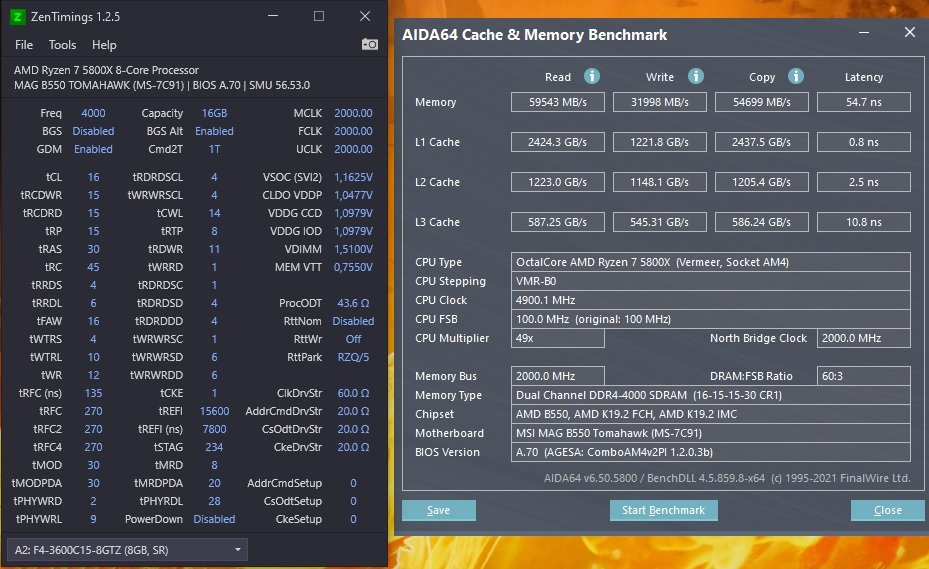
Task: Click the CPU Type field showing Ryzen 7 5800X
Action: [x=710, y=262]
